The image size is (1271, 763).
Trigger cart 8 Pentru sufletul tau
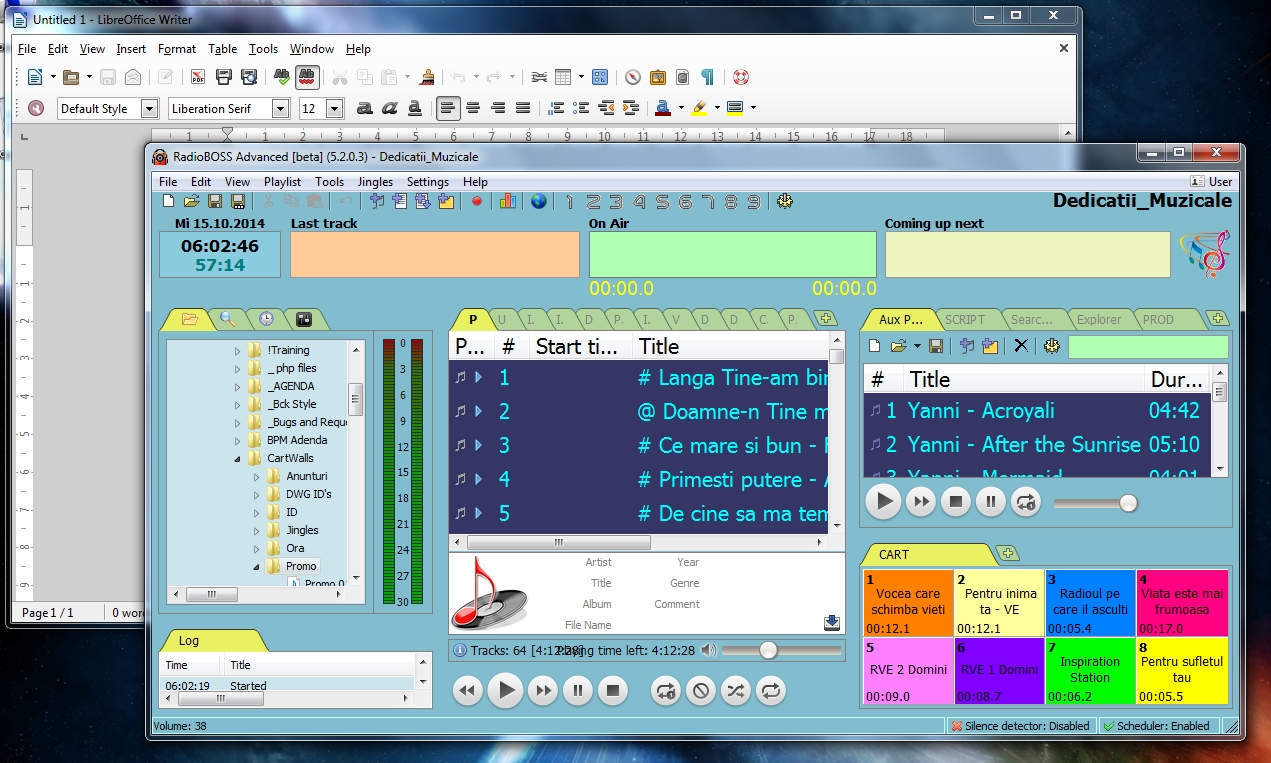coord(1181,671)
